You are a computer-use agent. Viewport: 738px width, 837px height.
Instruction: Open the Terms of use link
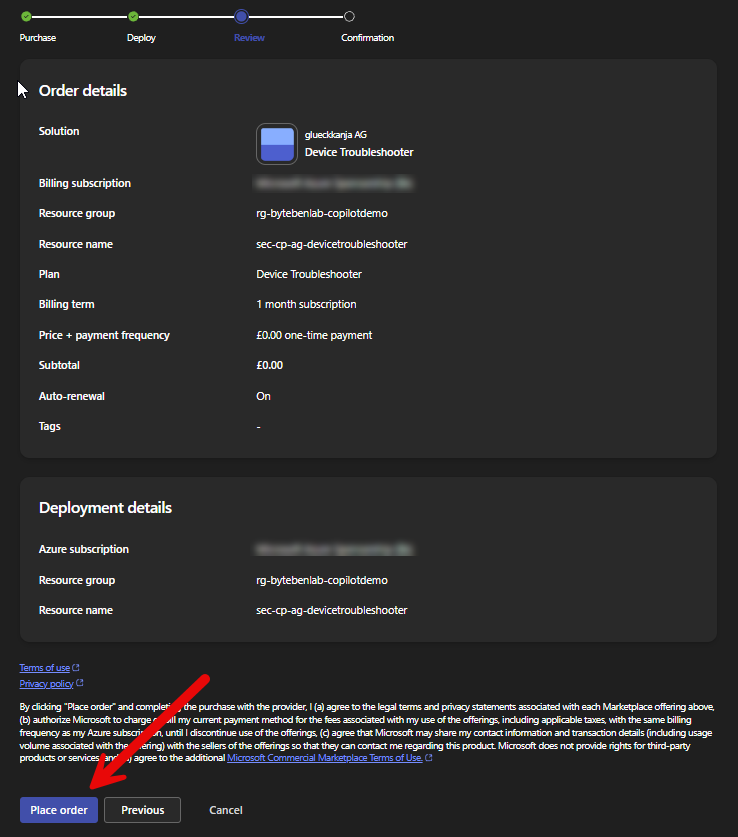coord(45,668)
